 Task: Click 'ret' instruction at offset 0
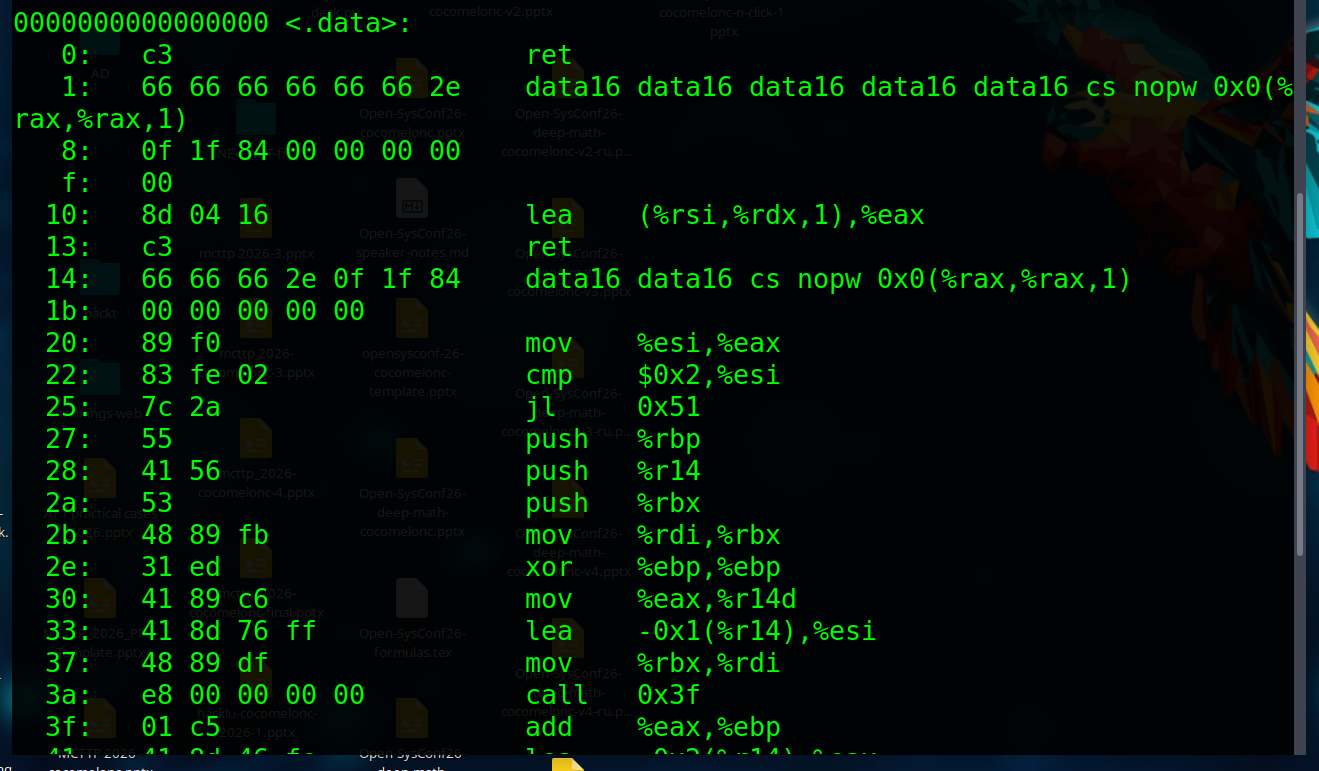pyautogui.click(x=549, y=55)
